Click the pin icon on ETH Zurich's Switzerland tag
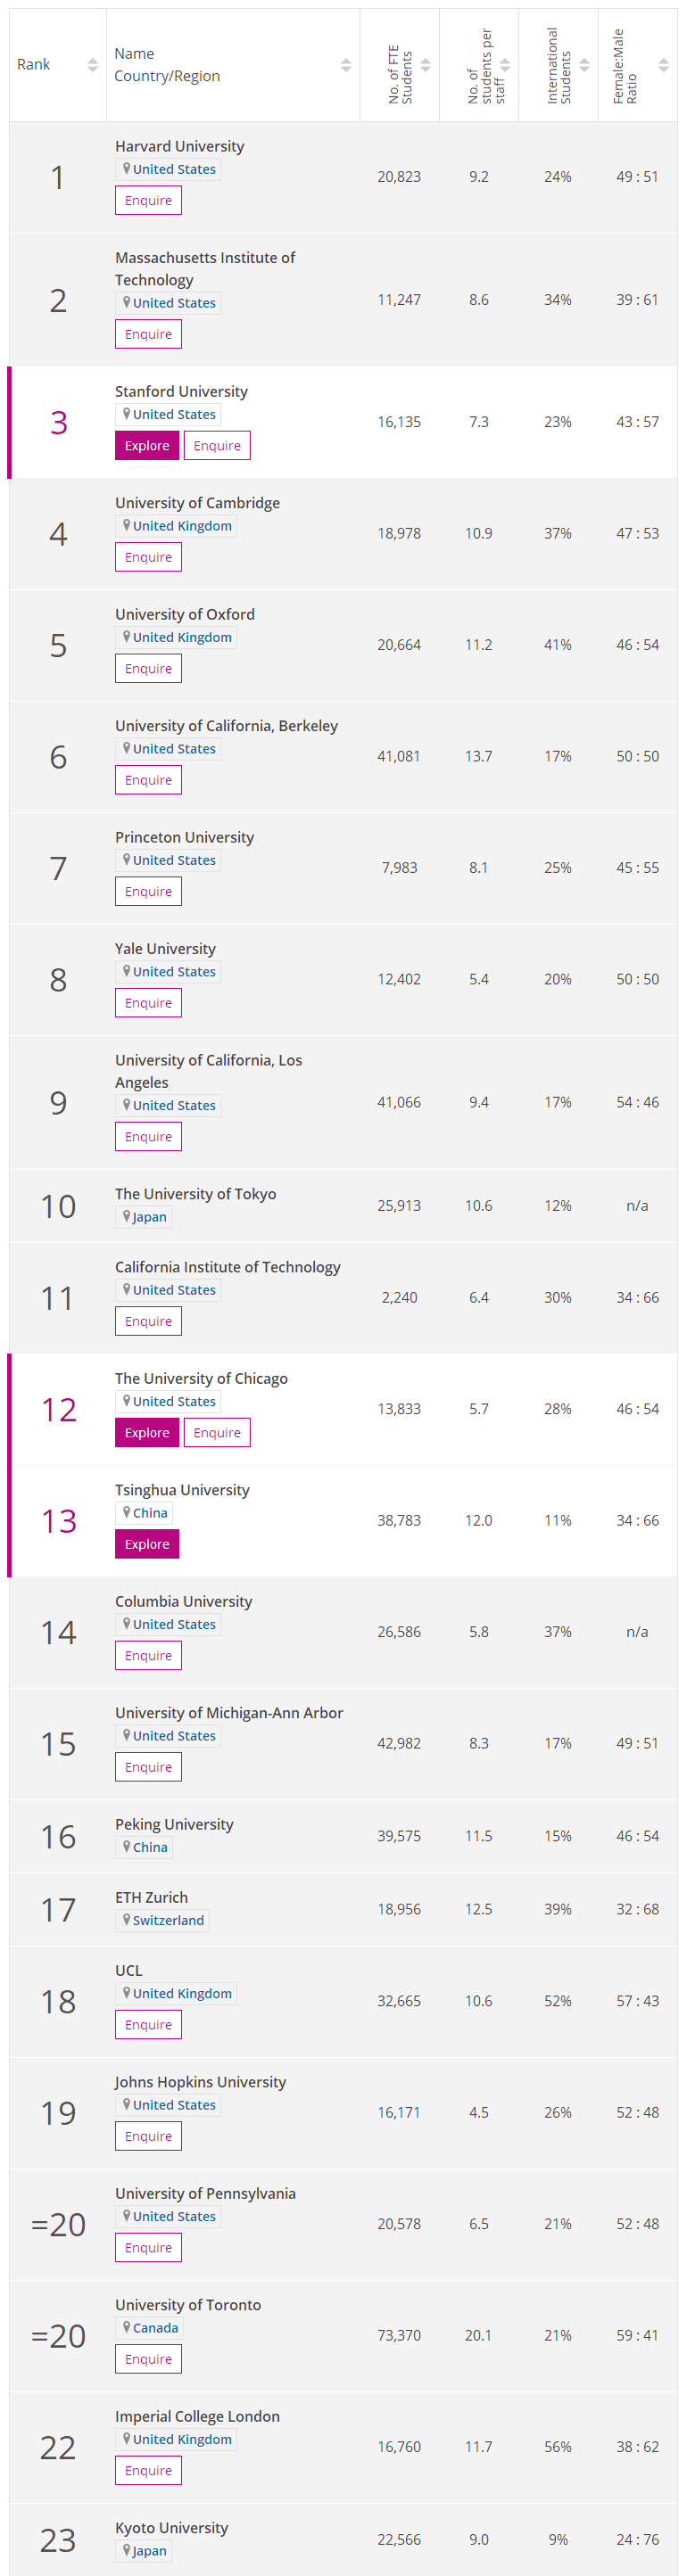The height and width of the screenshot is (2576, 687). point(125,1920)
